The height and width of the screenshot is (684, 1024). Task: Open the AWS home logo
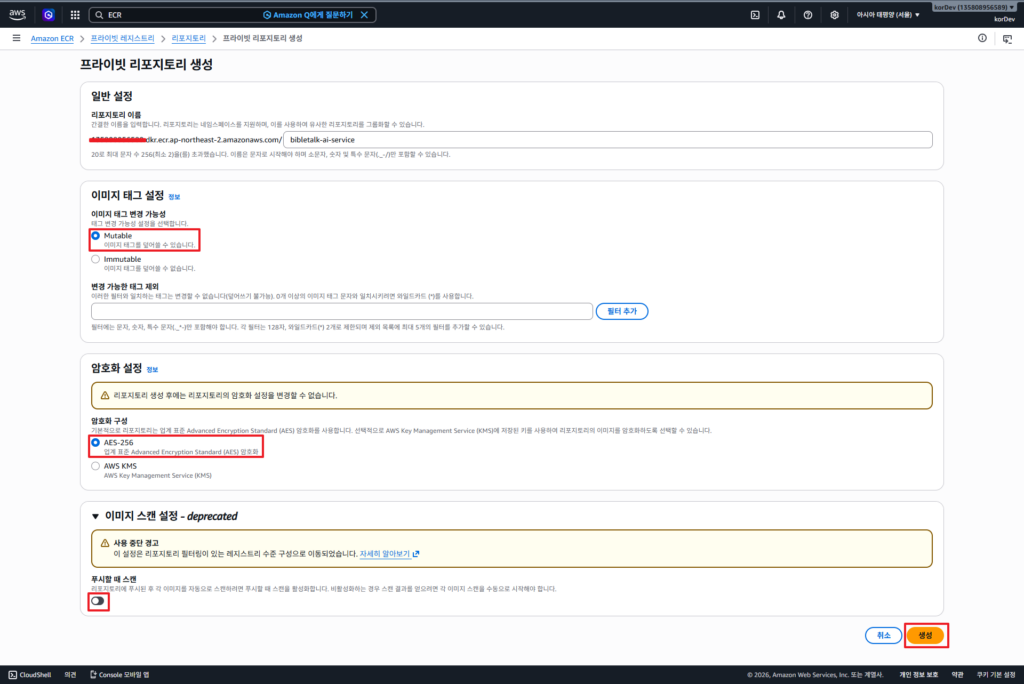click(17, 14)
